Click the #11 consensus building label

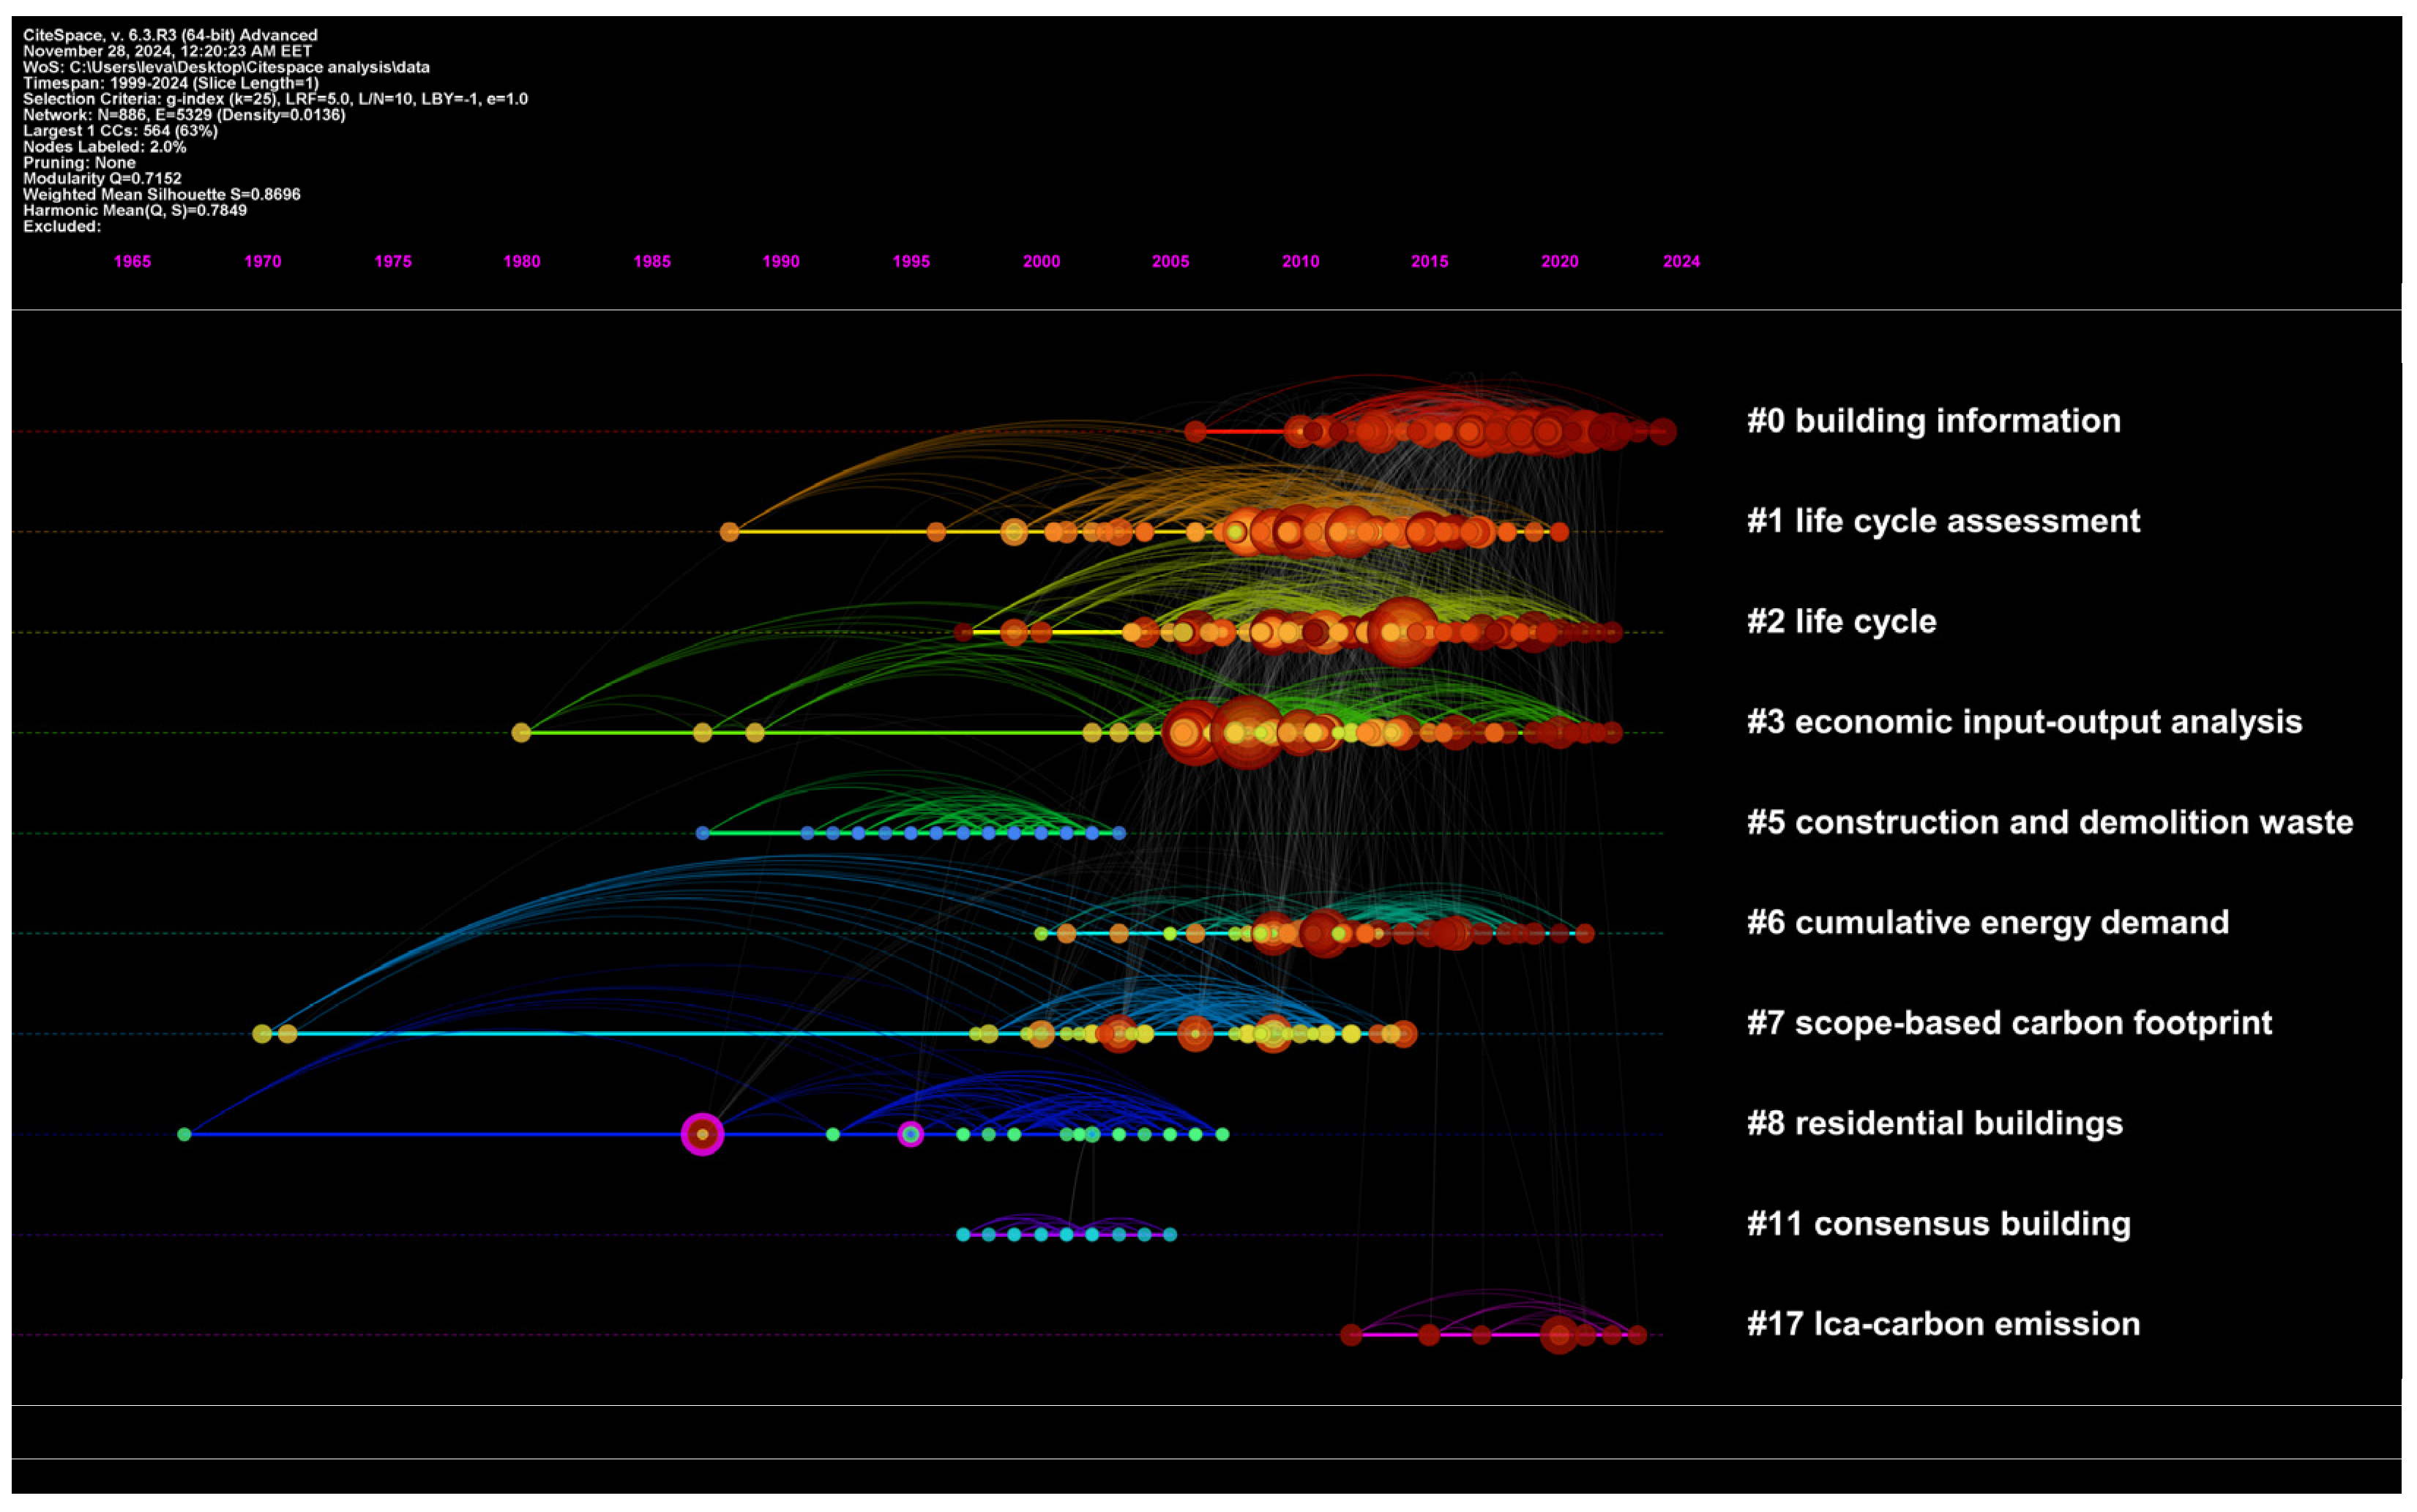pos(1938,1224)
